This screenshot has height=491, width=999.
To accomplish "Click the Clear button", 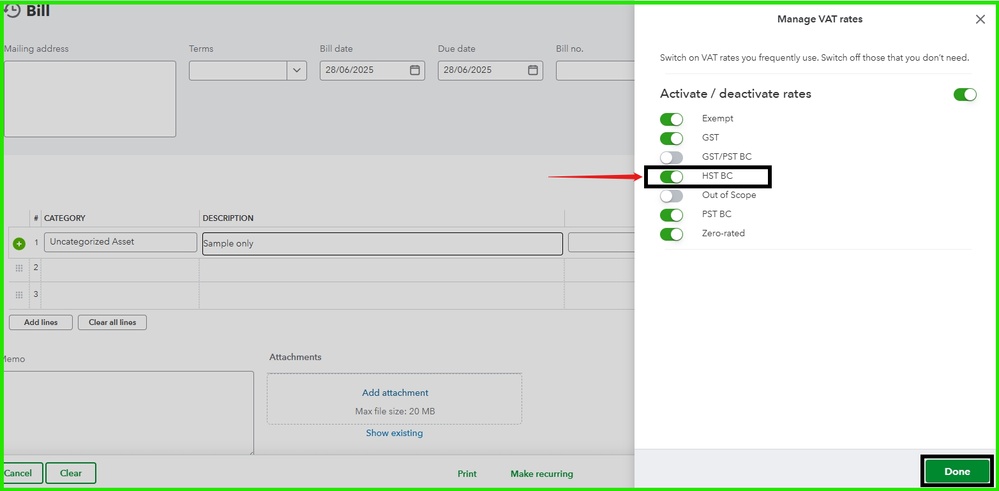I will [x=71, y=473].
